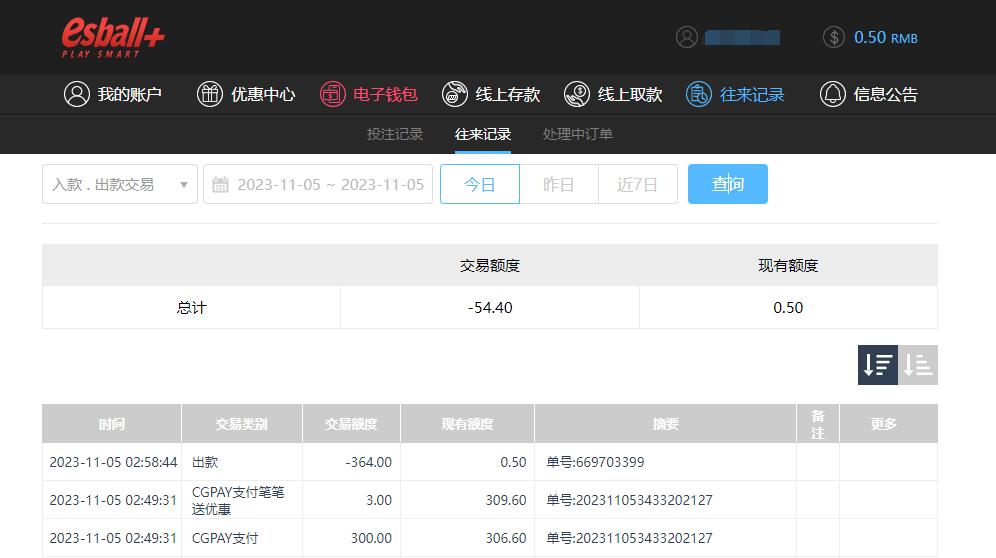This screenshot has width=996, height=558.
Task: Select the 今日 date filter
Action: point(480,184)
